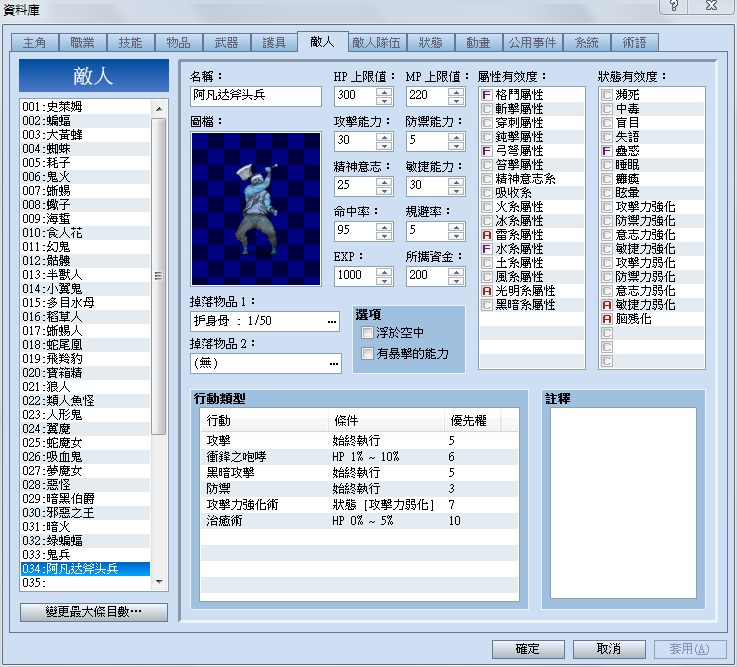The height and width of the screenshot is (667, 737).
Task: Cycle the 弓弩屬性 effectiveness rank icon
Action: (x=486, y=151)
